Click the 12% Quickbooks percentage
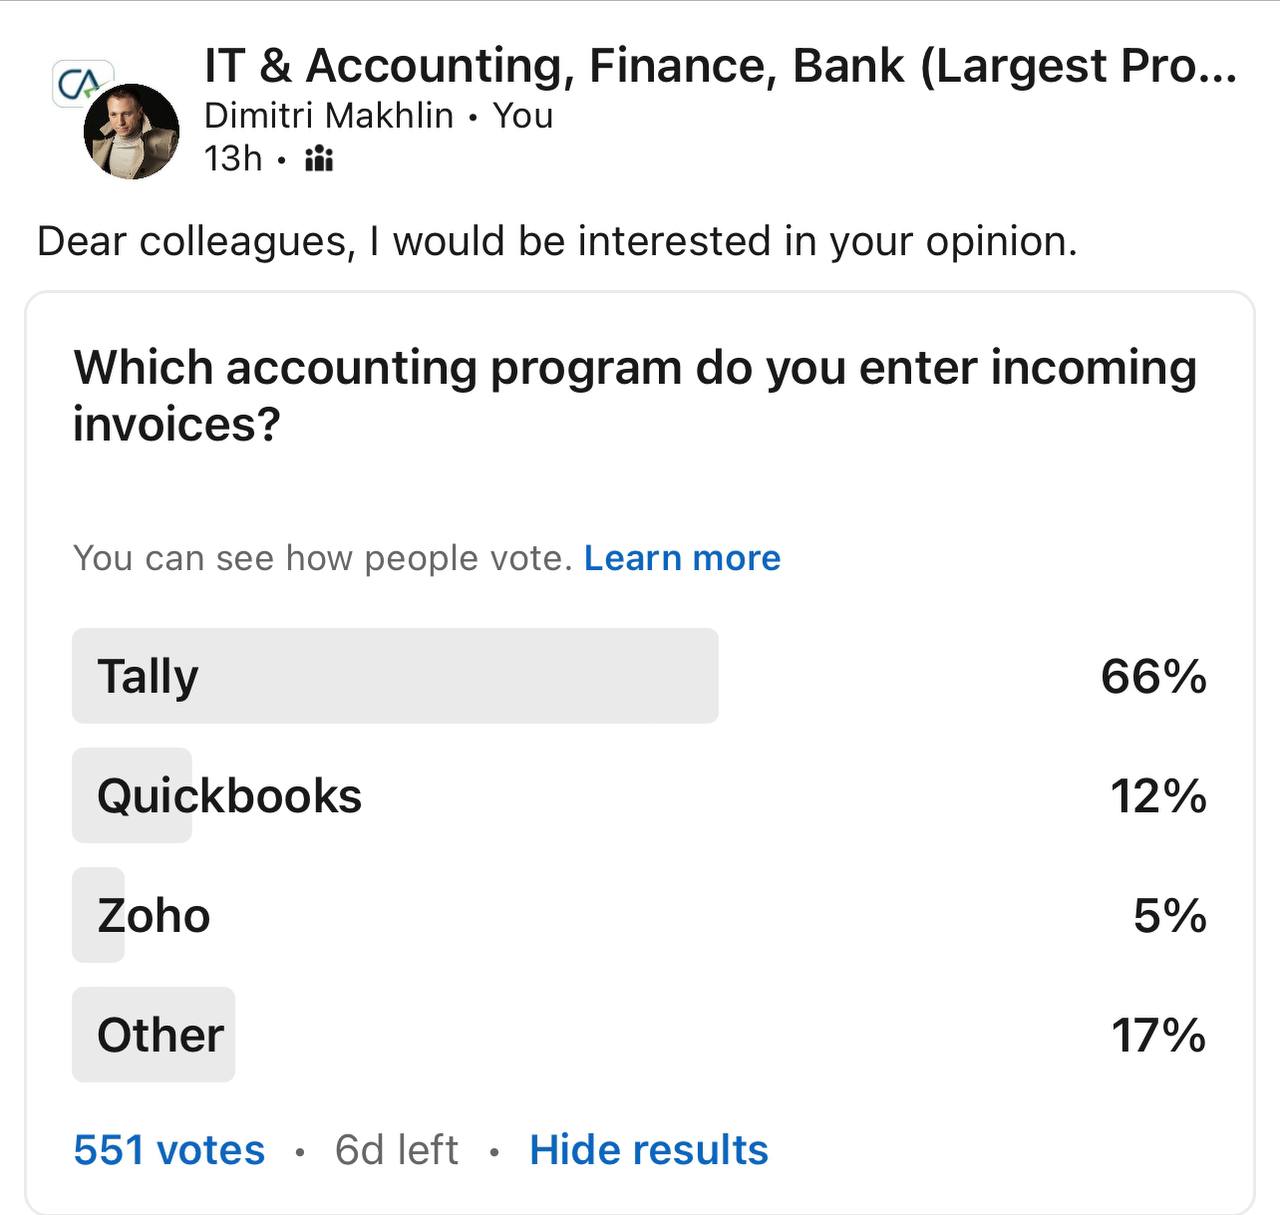 coord(1158,797)
